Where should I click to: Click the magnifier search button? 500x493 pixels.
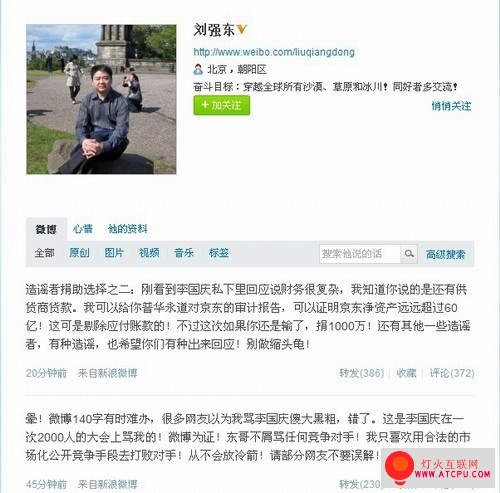pyautogui.click(x=409, y=254)
